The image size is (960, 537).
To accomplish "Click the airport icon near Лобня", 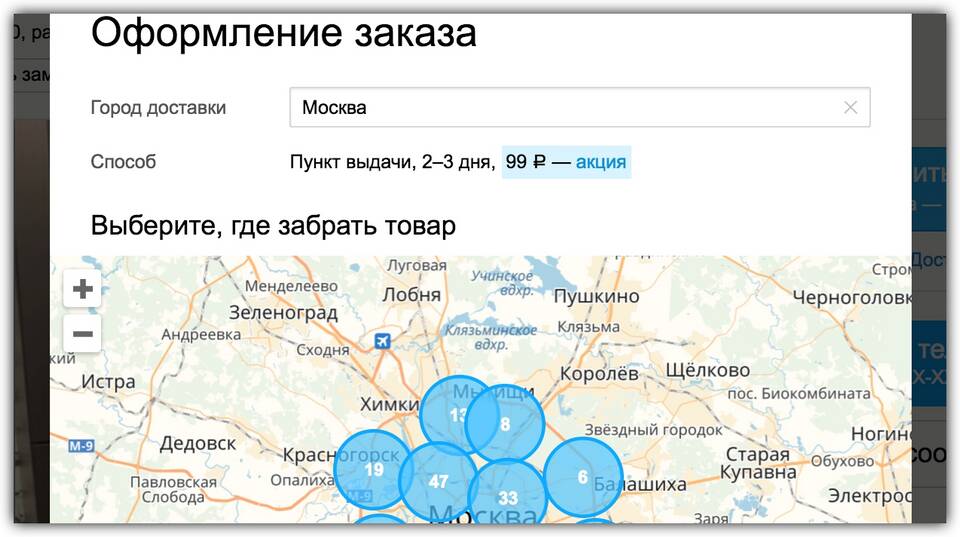I will click(381, 343).
